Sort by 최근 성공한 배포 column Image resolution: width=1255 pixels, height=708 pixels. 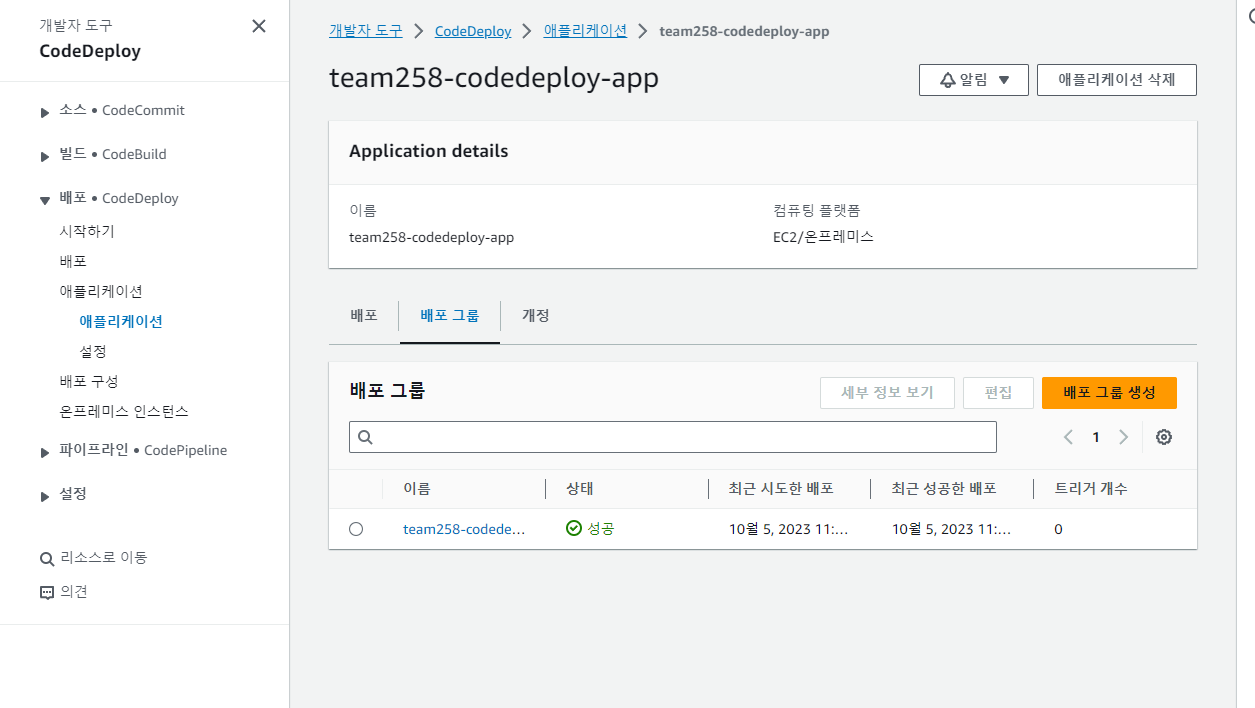[944, 489]
